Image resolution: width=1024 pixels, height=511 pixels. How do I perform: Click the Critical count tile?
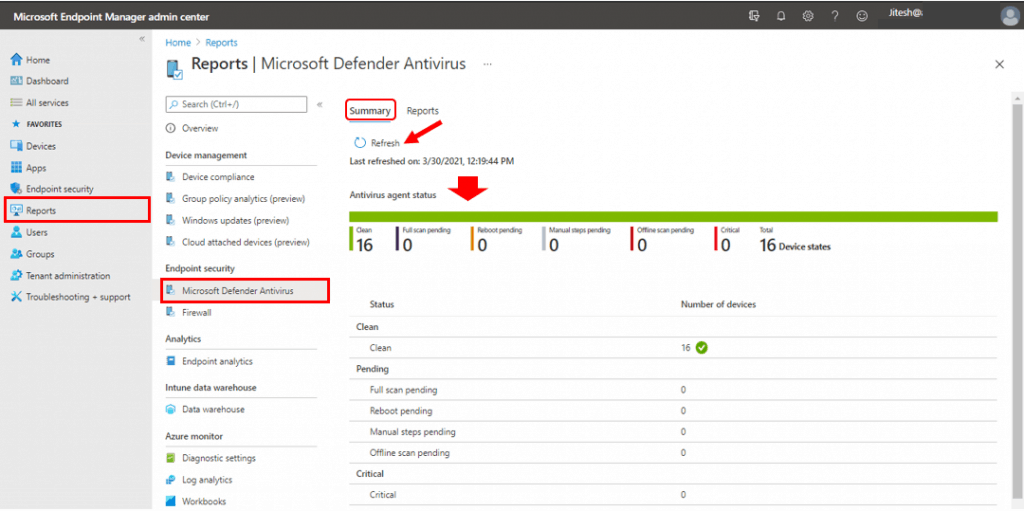point(728,239)
